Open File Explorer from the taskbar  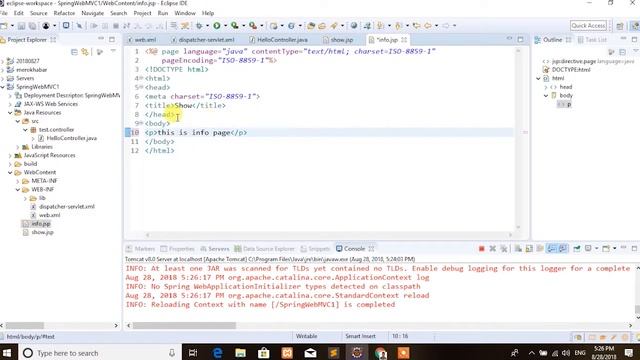(x=240, y=353)
